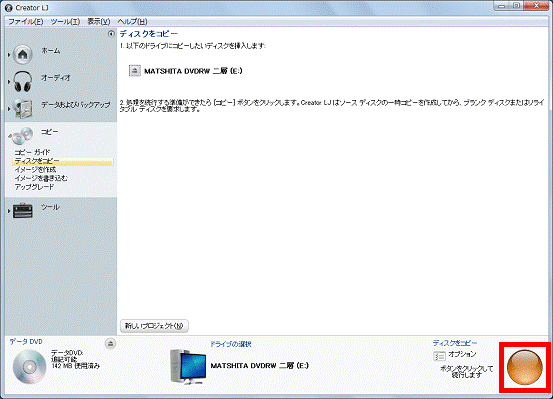Click the data DVD disc icon

tap(30, 367)
